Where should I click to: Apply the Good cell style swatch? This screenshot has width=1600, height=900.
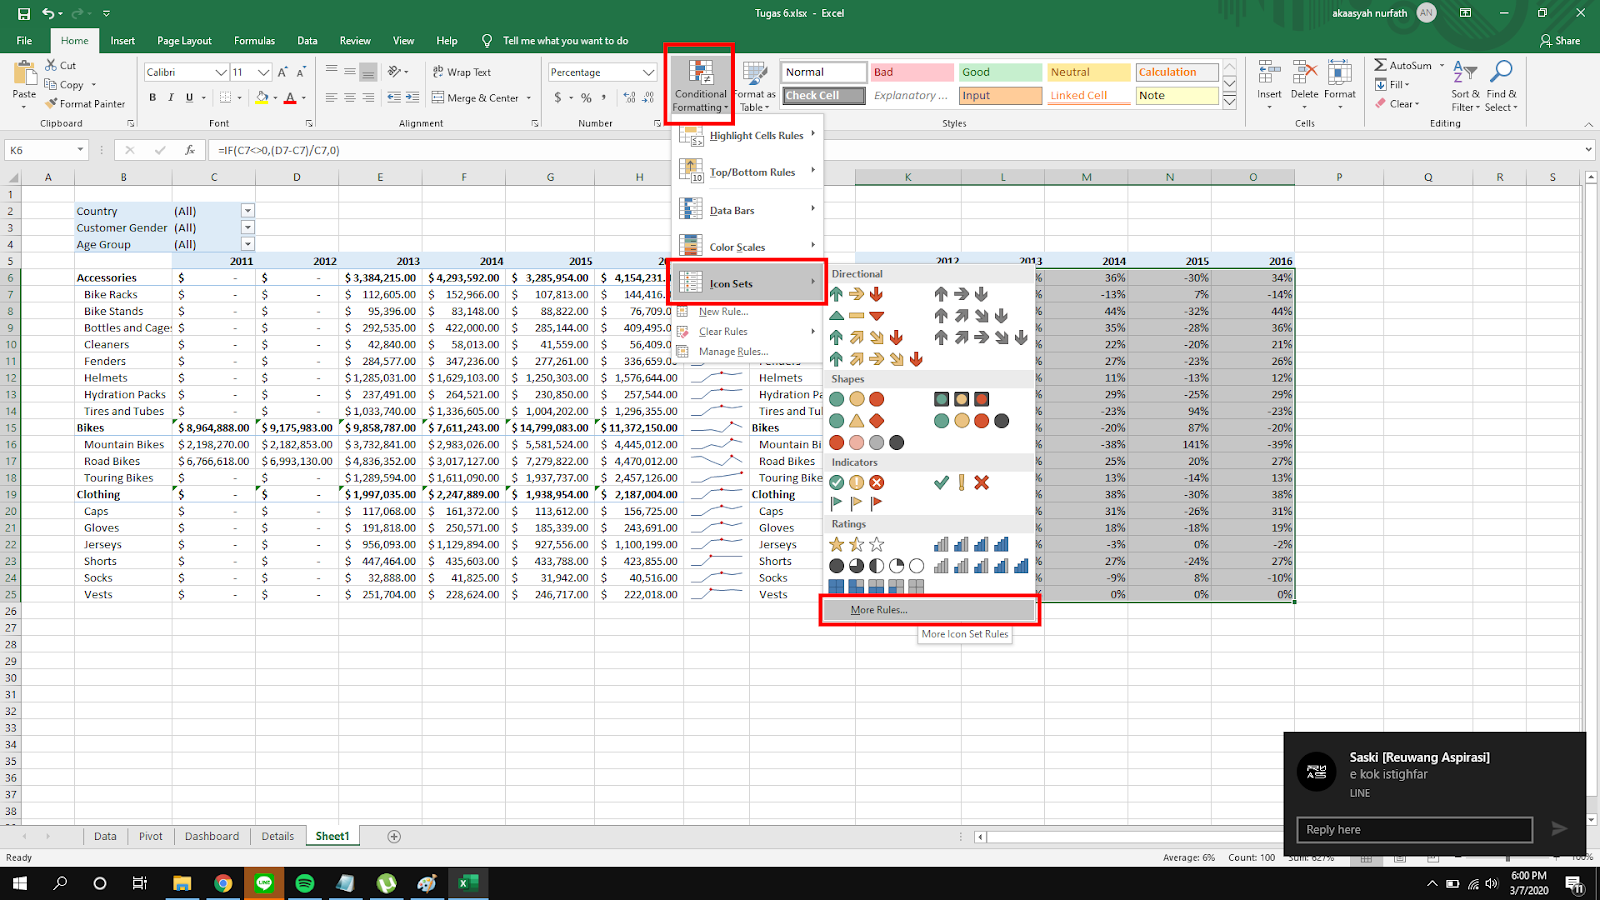click(1000, 72)
